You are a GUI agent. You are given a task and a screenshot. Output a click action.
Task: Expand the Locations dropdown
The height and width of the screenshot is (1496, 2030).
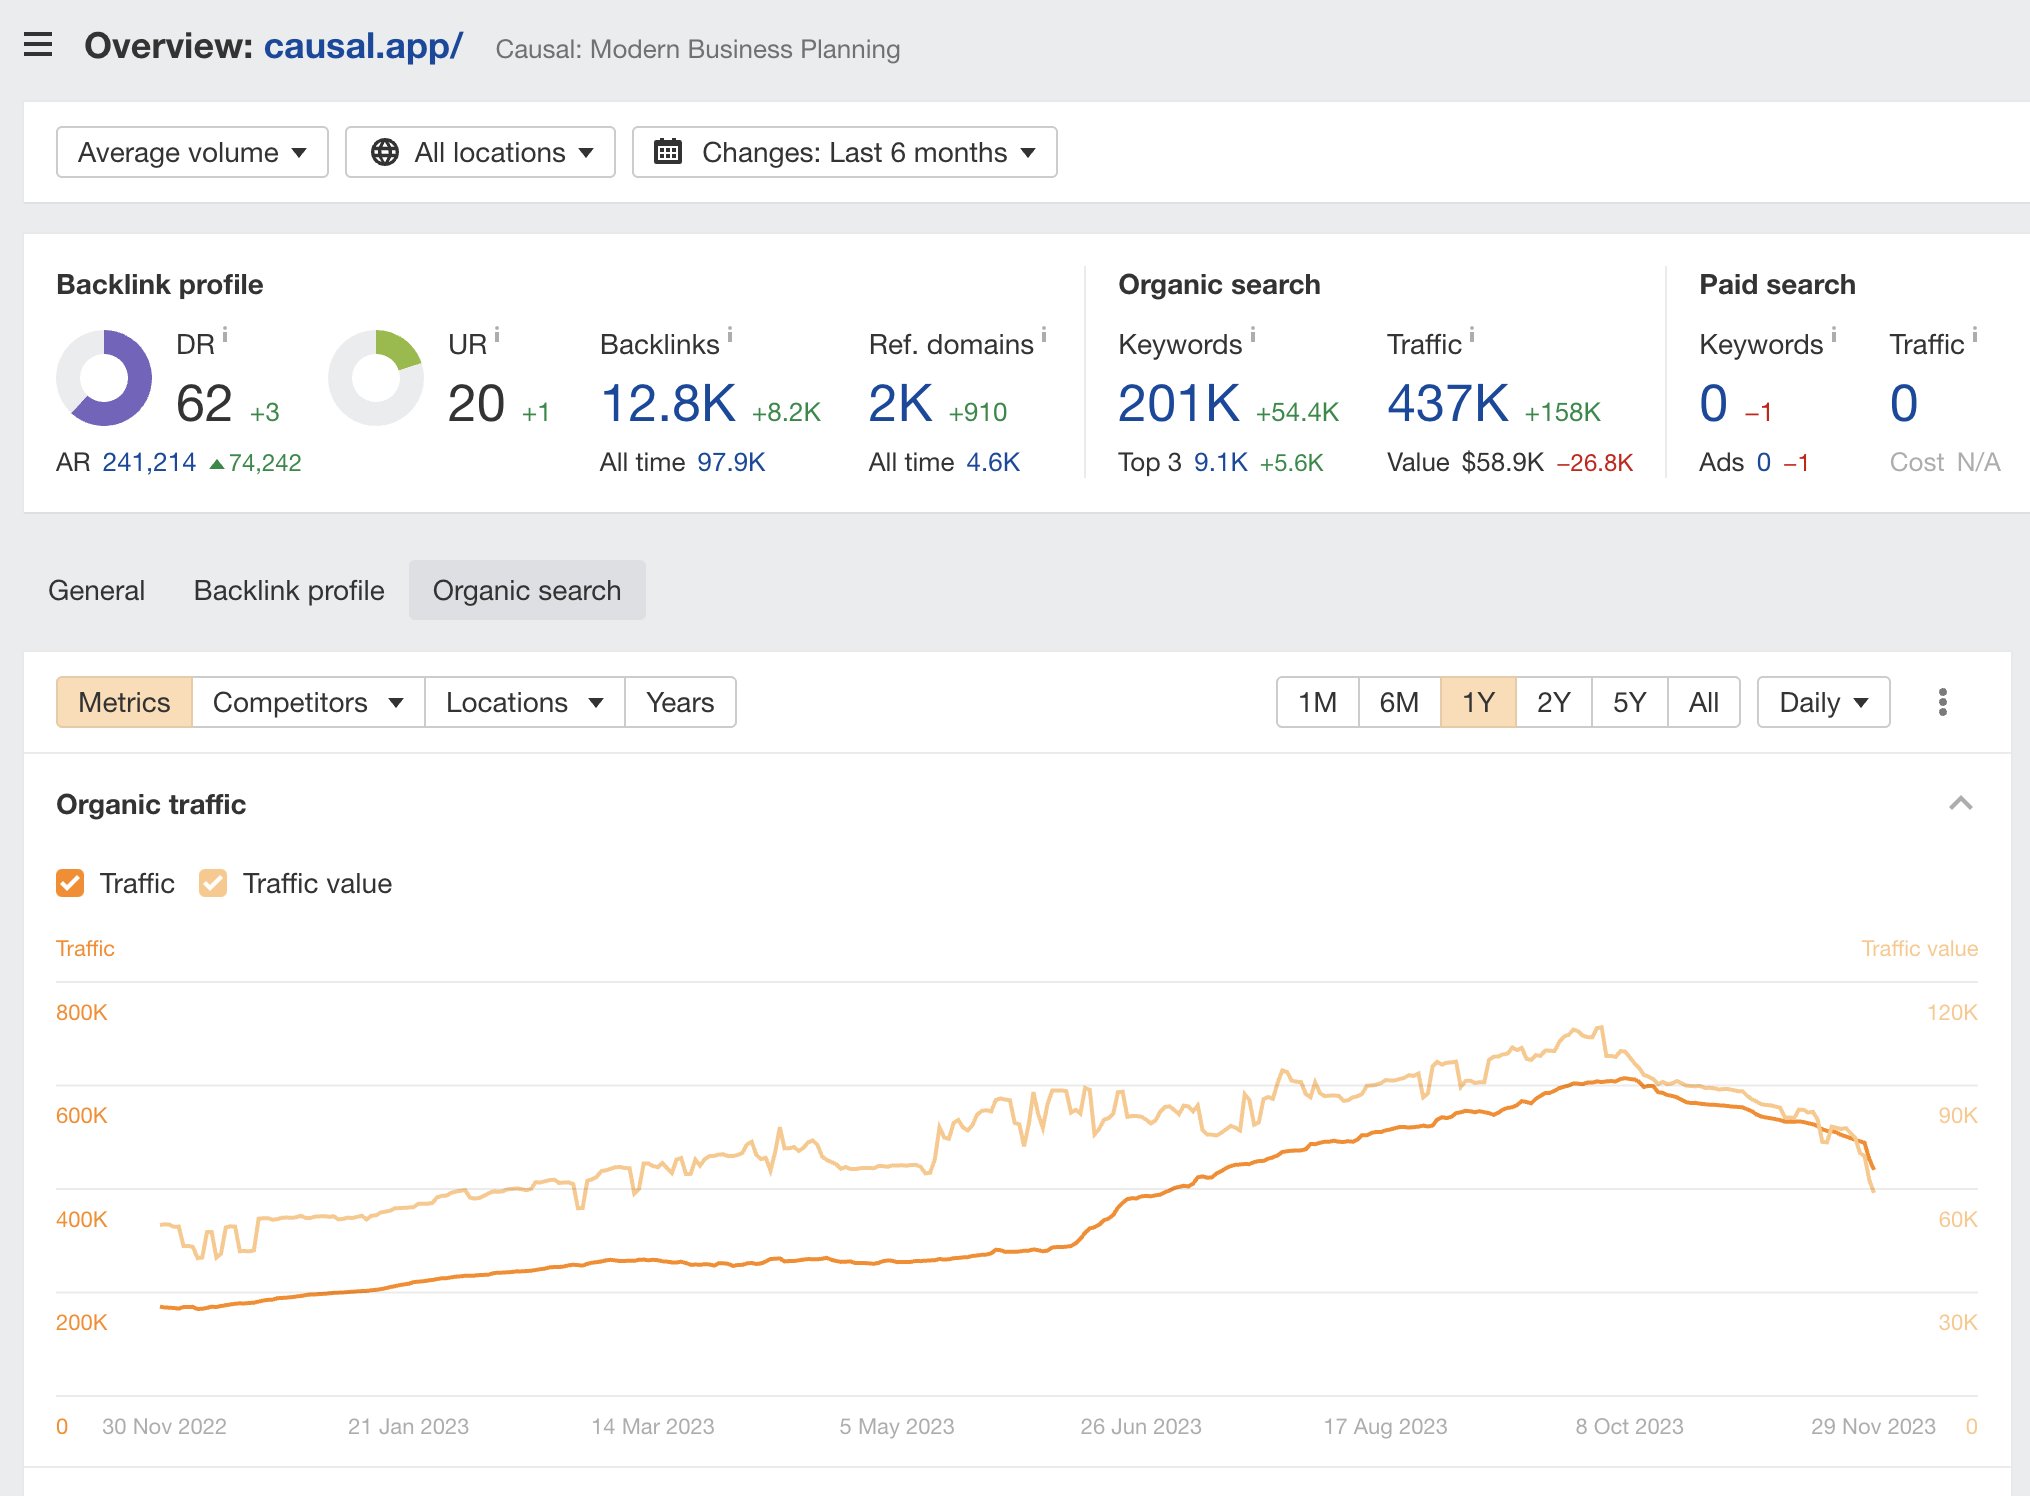(525, 702)
